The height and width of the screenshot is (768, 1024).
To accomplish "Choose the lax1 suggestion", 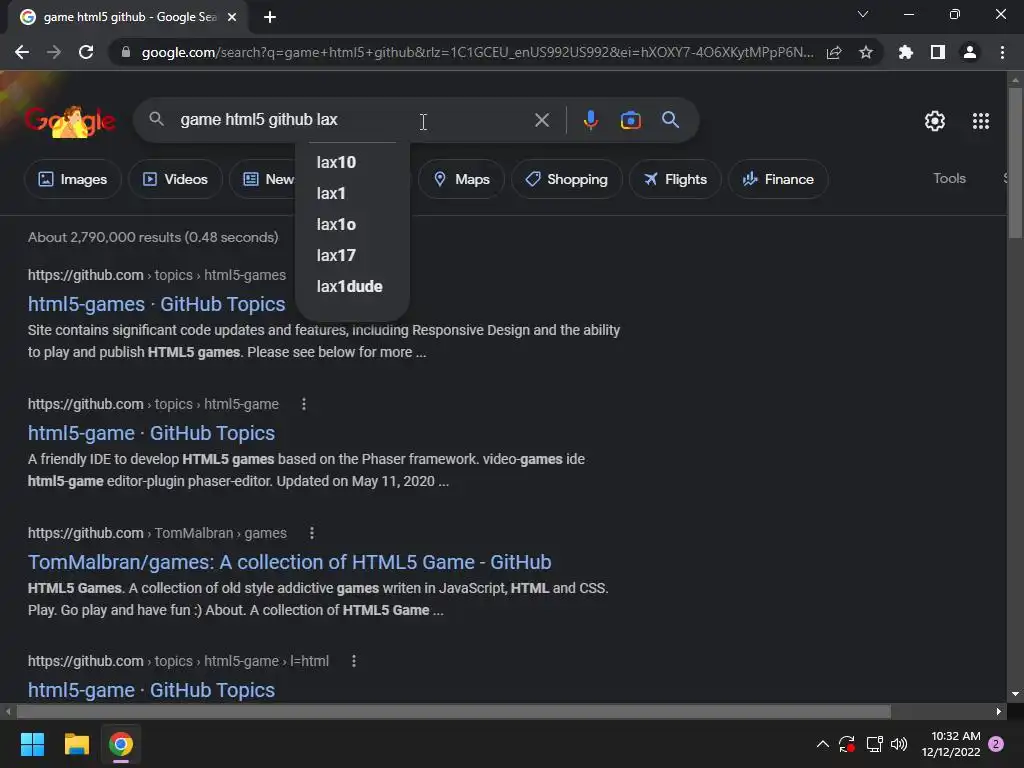I will pyautogui.click(x=353, y=193).
